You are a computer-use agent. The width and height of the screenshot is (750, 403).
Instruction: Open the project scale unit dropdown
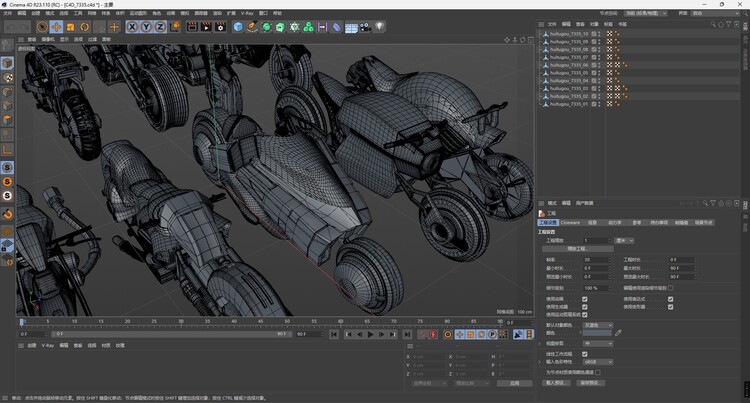(x=625, y=240)
